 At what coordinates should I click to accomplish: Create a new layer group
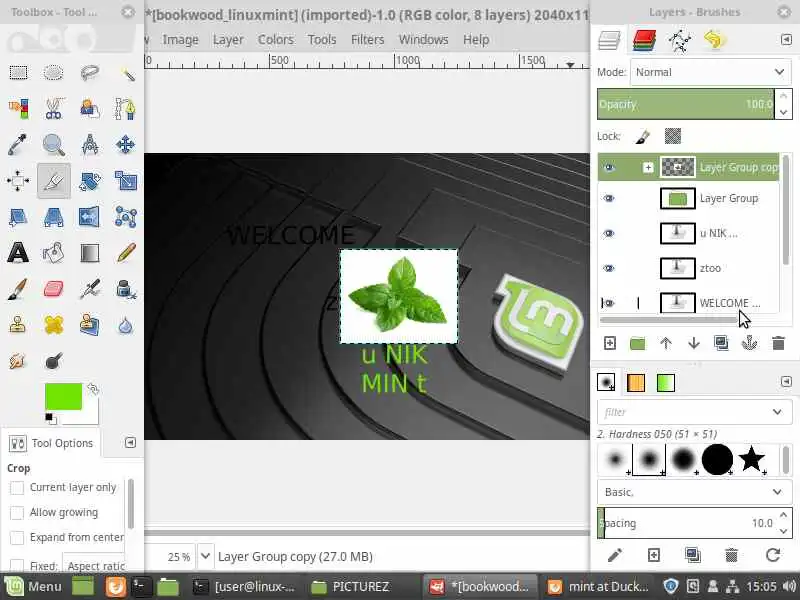[637, 343]
